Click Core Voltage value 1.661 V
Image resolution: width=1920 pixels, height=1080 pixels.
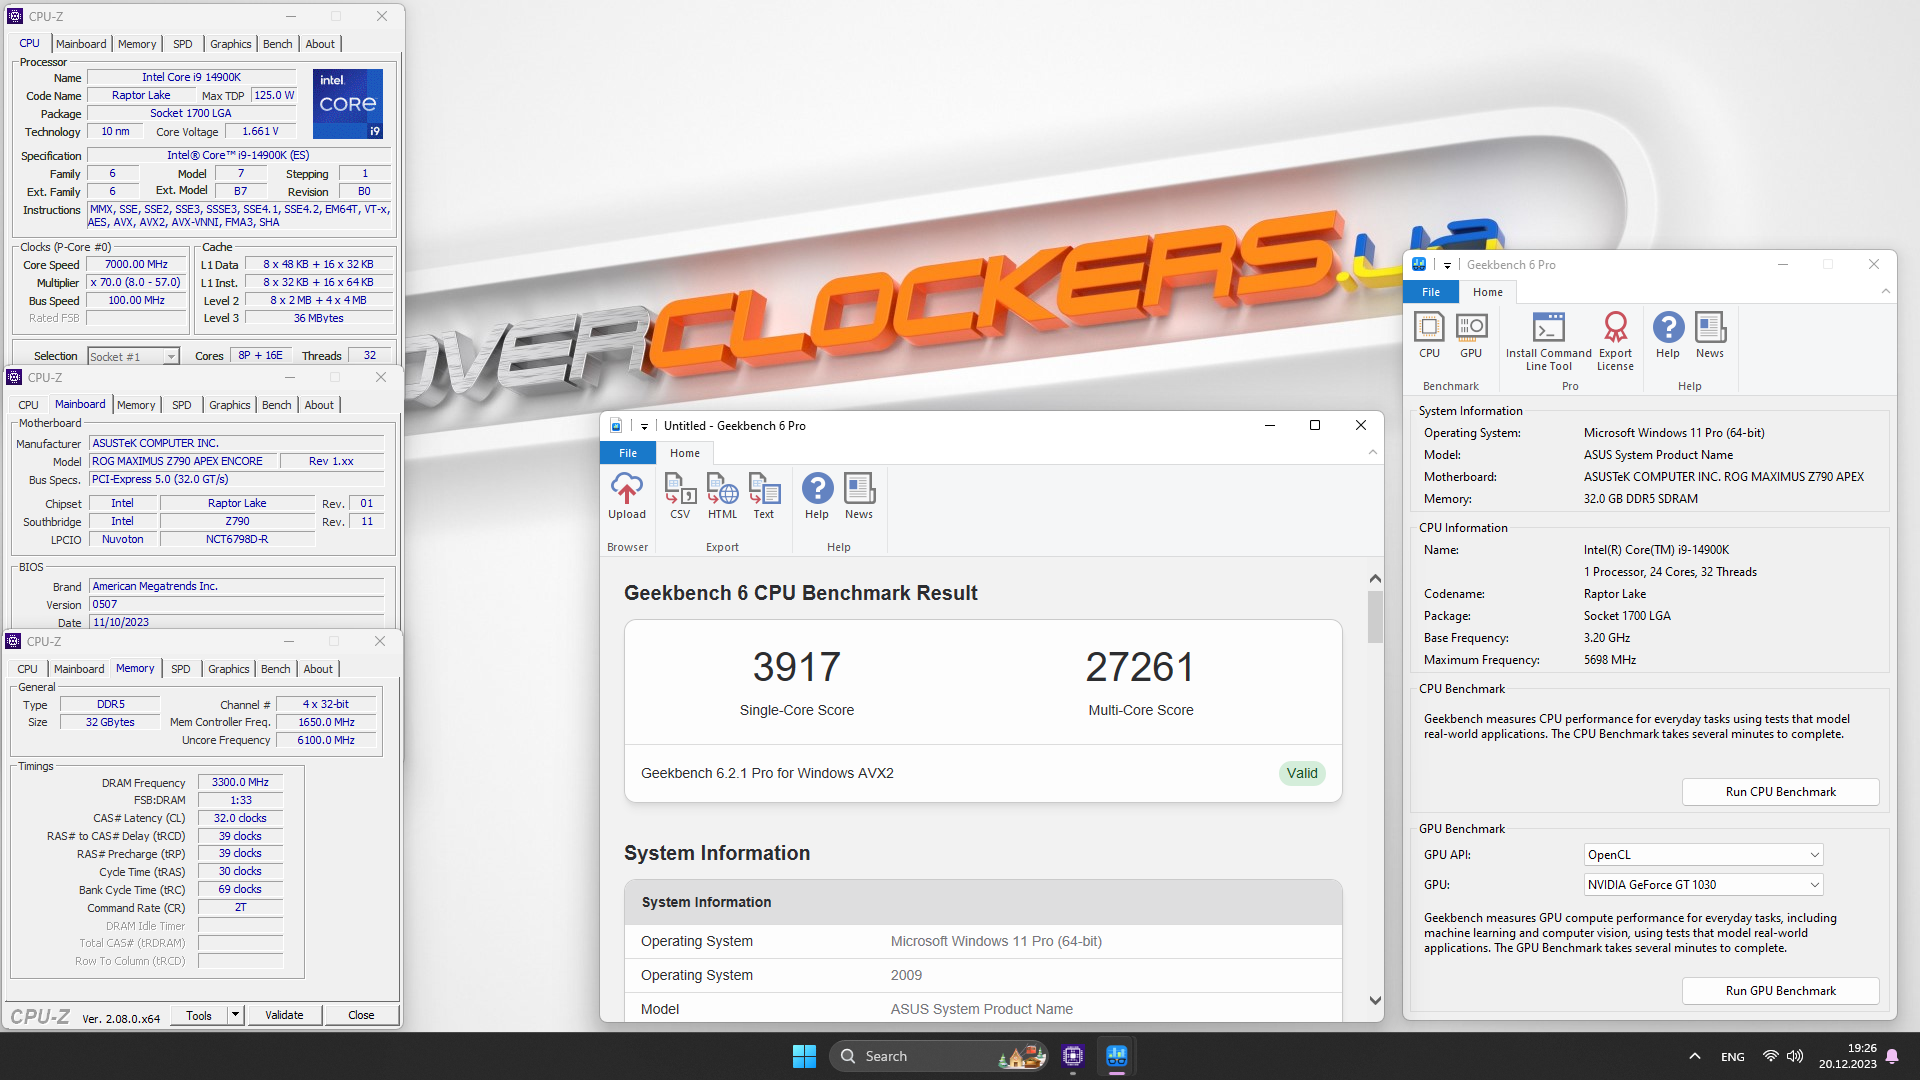pyautogui.click(x=261, y=131)
